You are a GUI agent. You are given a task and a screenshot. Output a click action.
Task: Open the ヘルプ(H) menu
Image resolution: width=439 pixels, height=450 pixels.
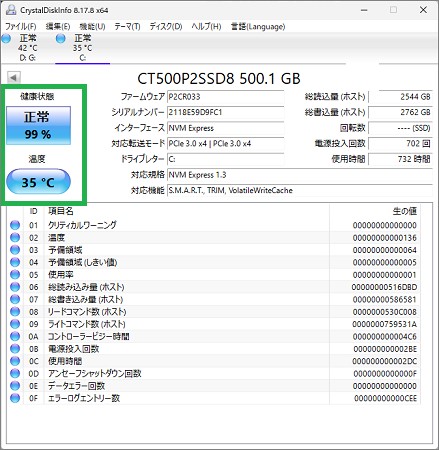click(x=206, y=26)
